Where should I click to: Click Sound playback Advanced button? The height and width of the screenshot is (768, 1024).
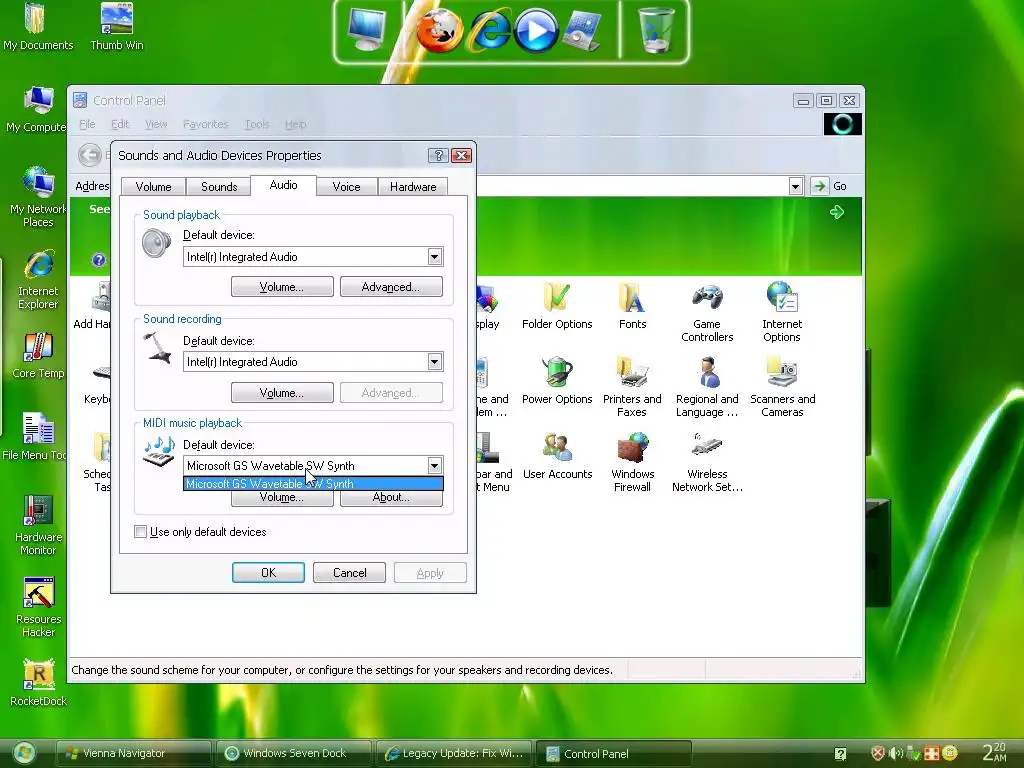pyautogui.click(x=391, y=287)
